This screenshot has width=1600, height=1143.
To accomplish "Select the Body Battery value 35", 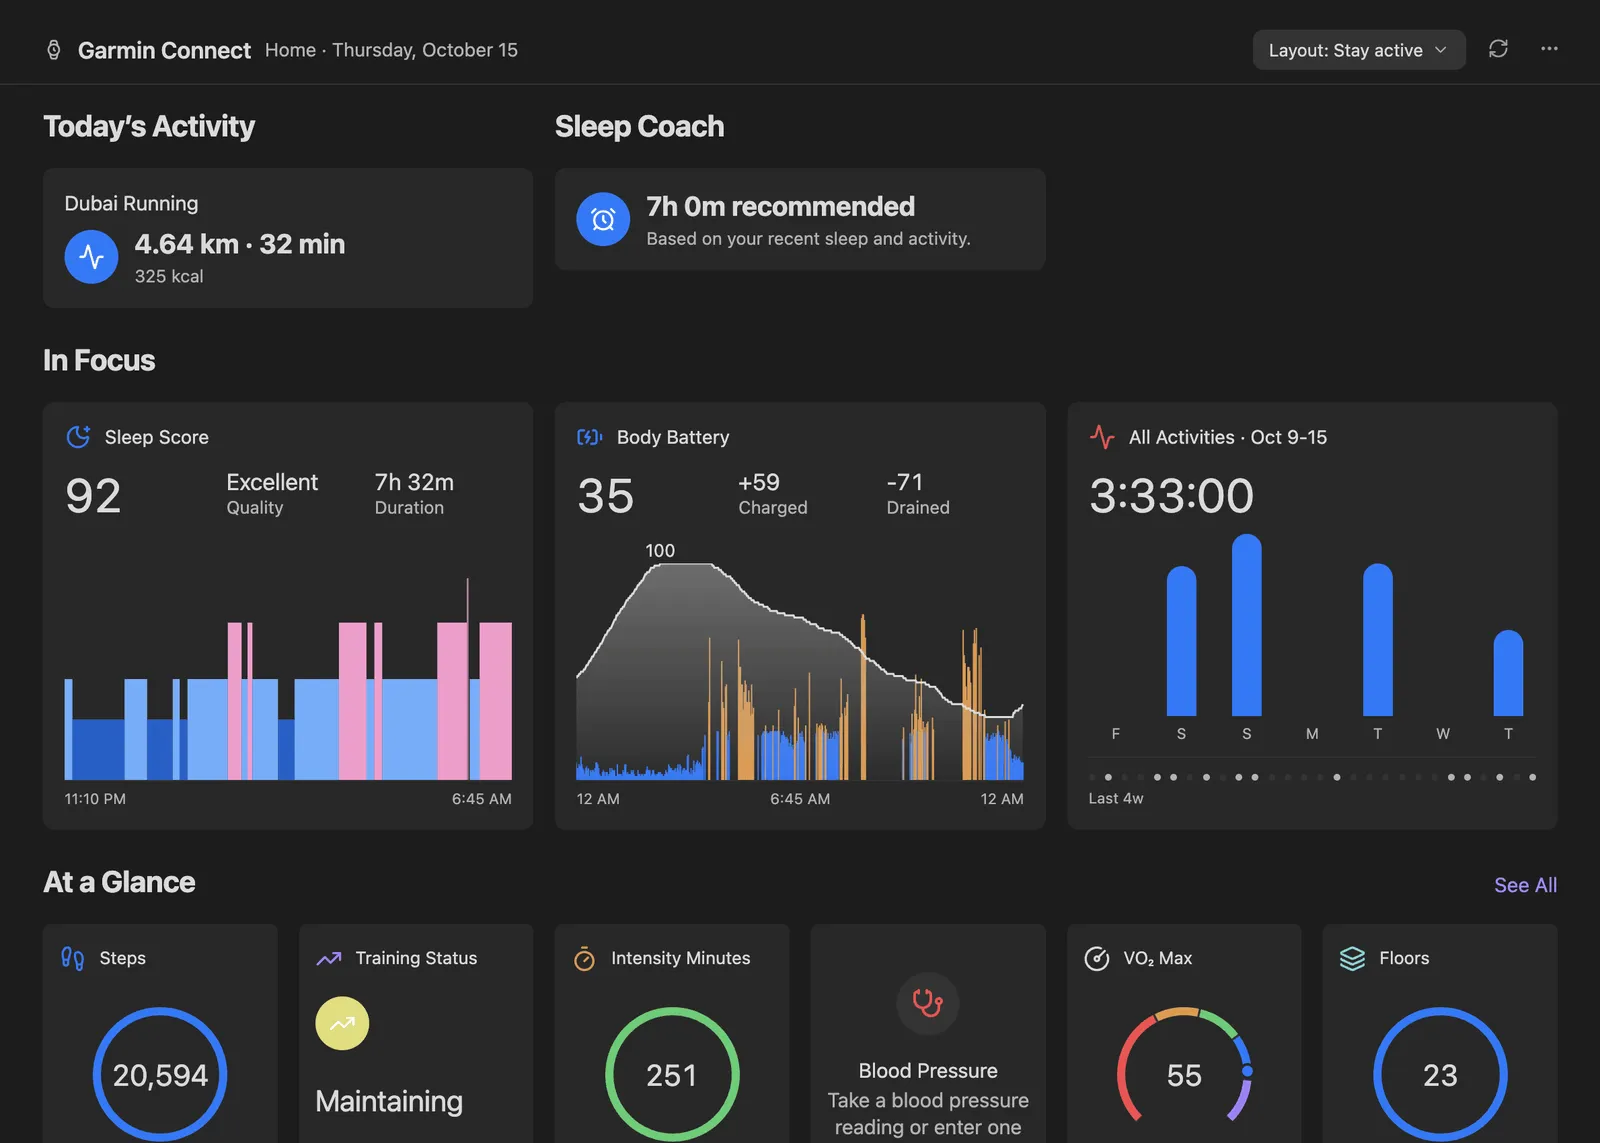I will 606,496.
